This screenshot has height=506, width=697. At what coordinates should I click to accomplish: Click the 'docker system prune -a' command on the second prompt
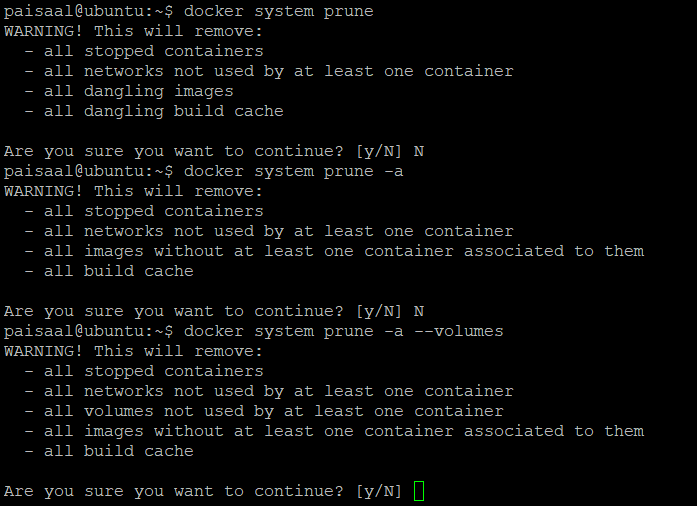point(294,171)
